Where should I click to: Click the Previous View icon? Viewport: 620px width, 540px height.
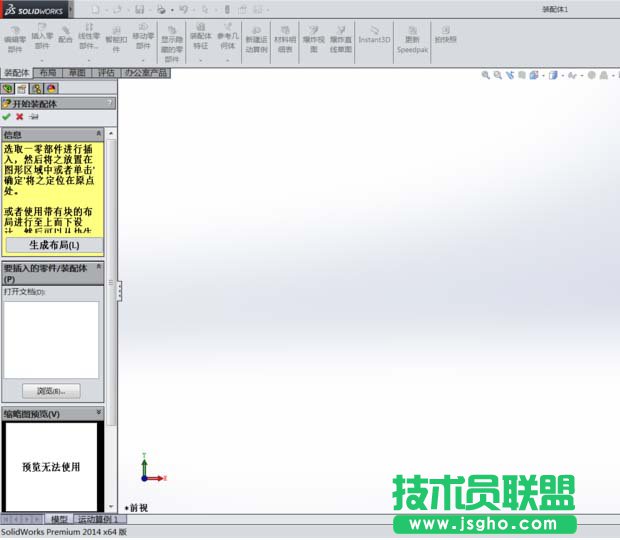[x=510, y=75]
